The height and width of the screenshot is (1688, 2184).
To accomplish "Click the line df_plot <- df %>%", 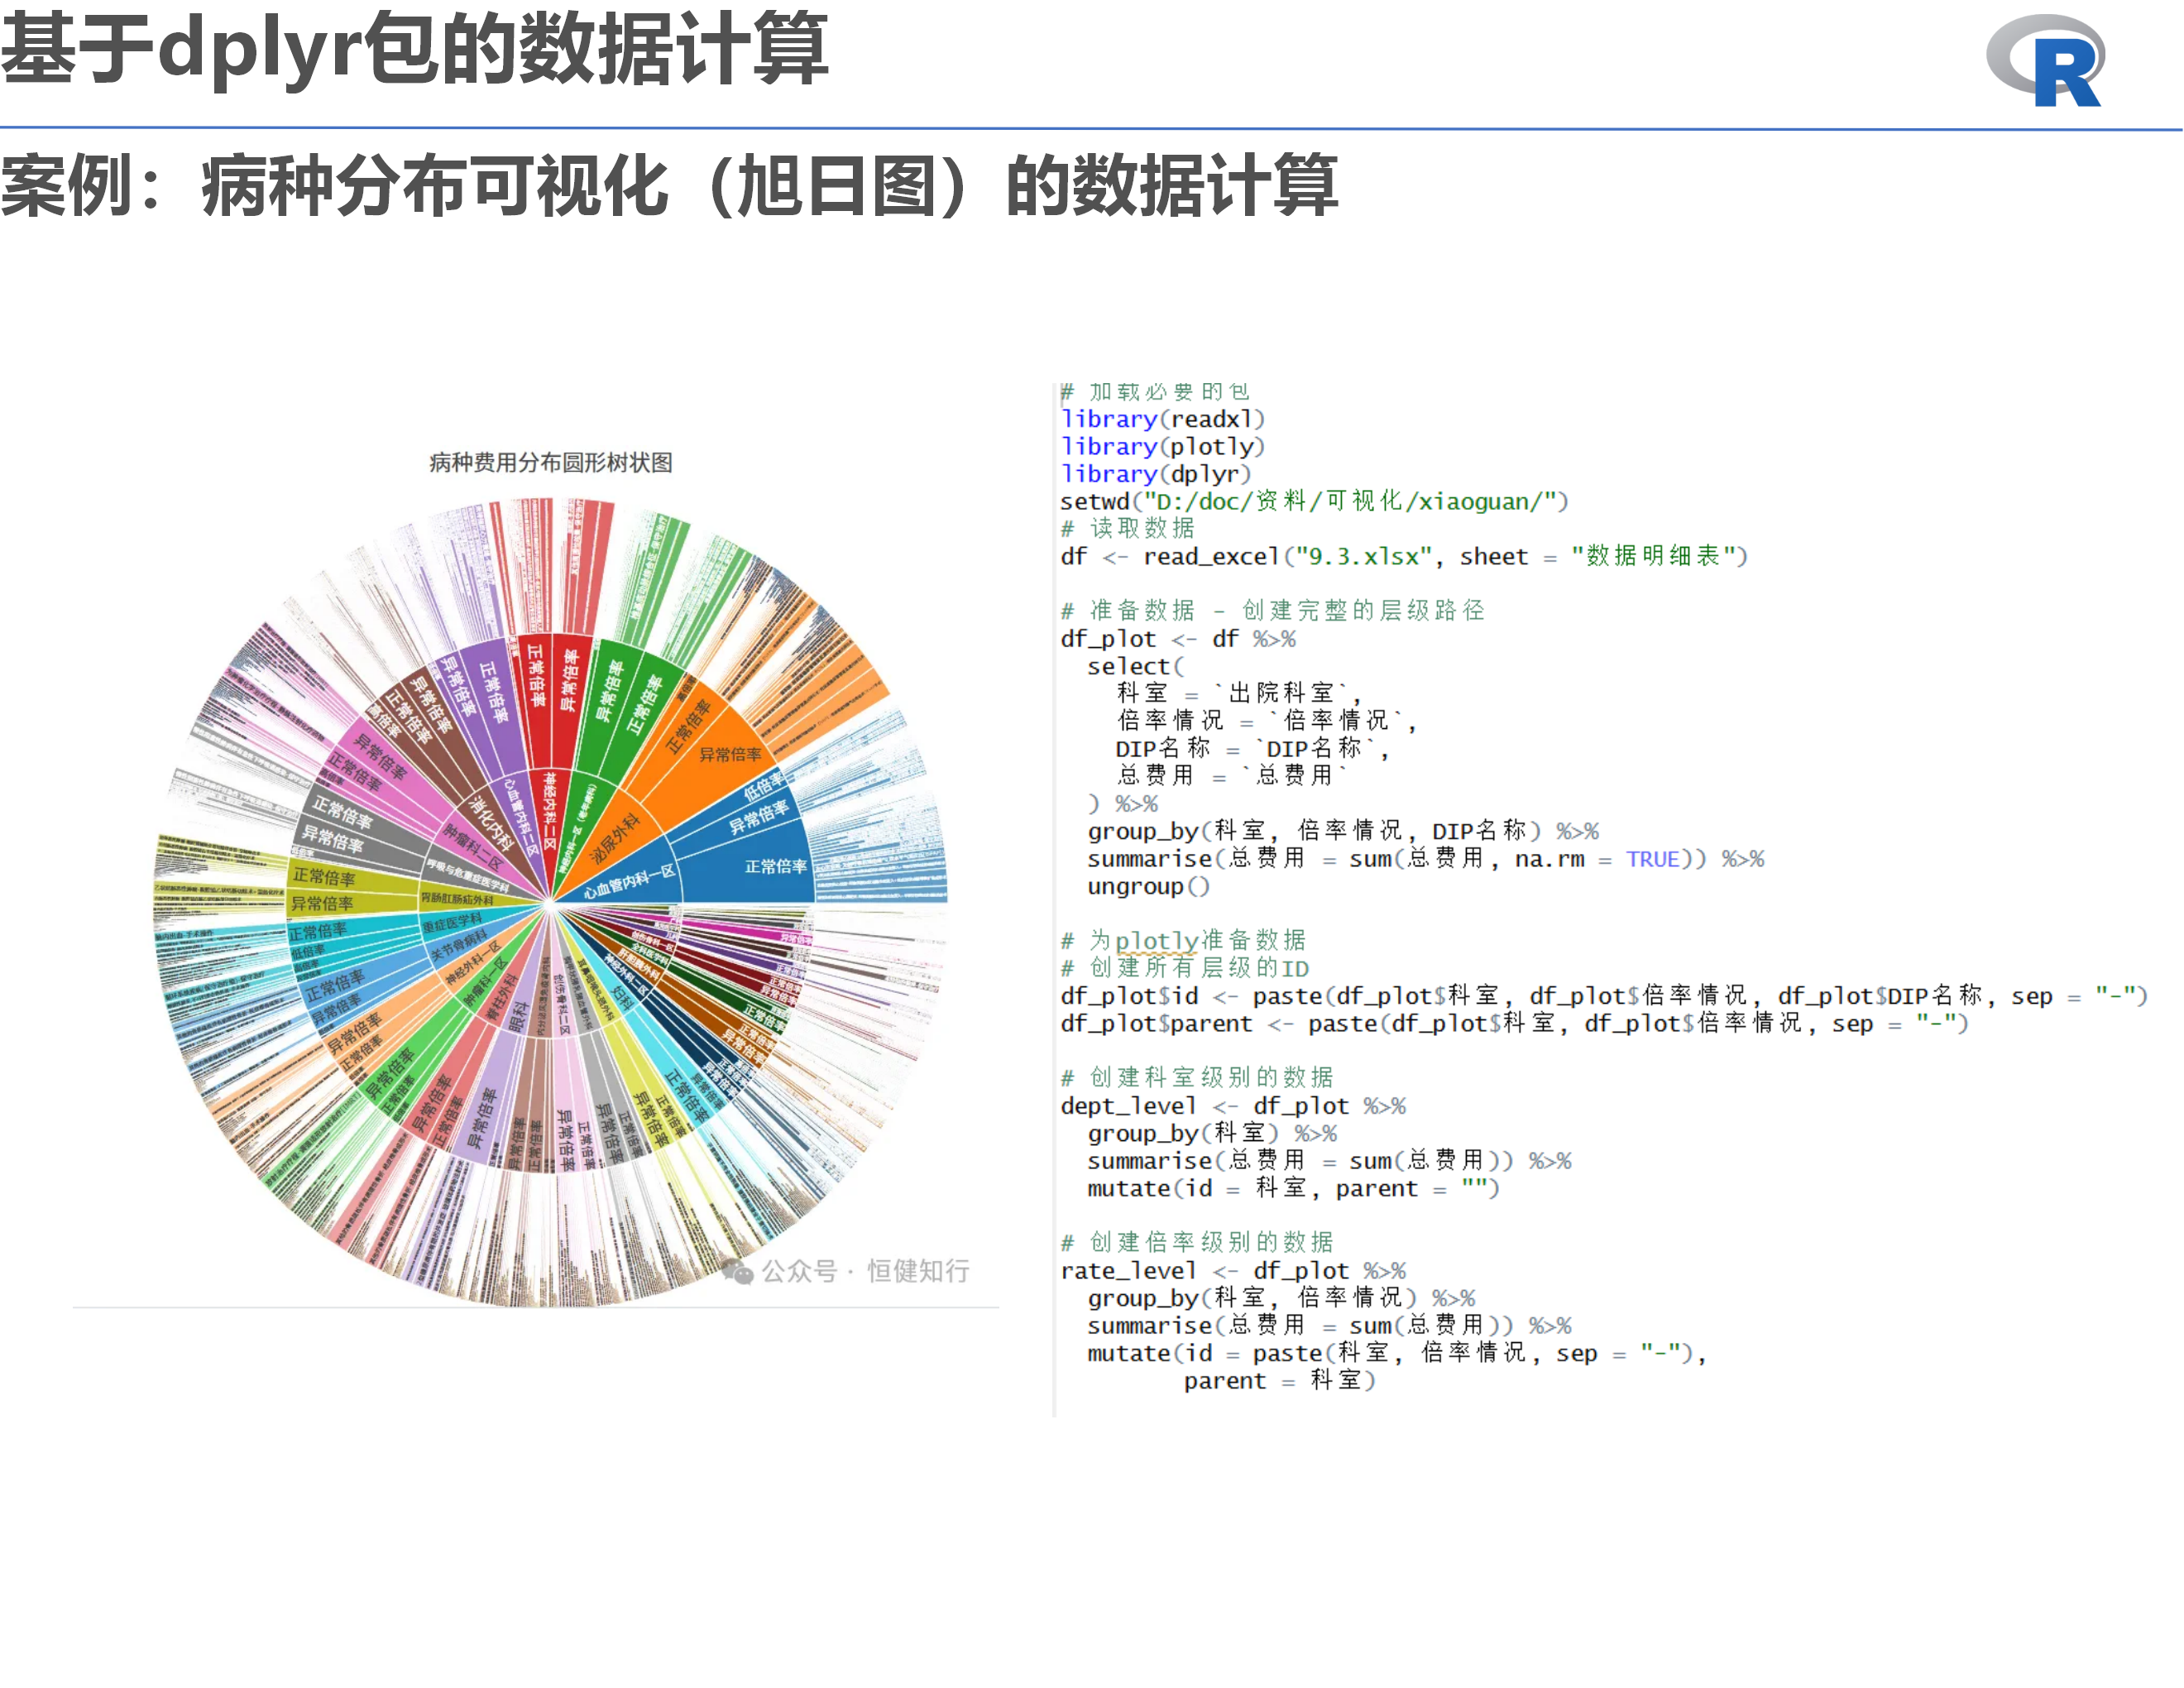I will [x=1178, y=638].
